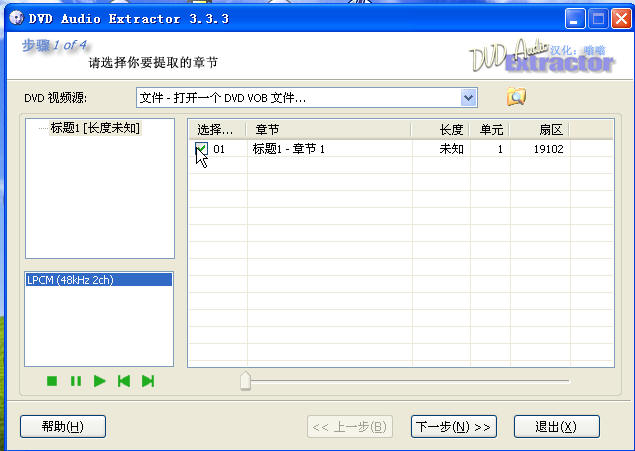This screenshot has width=635, height=451.
Task: Click the unit cell value 1
Action: (x=500, y=149)
